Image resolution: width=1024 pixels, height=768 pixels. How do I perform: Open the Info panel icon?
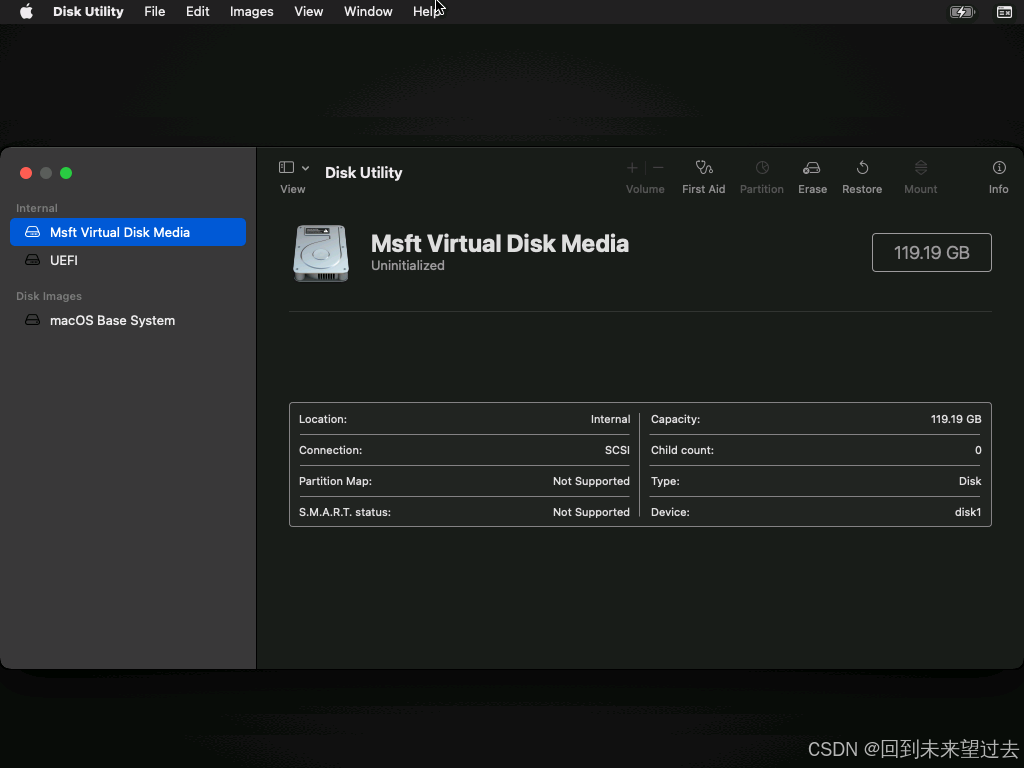point(999,168)
